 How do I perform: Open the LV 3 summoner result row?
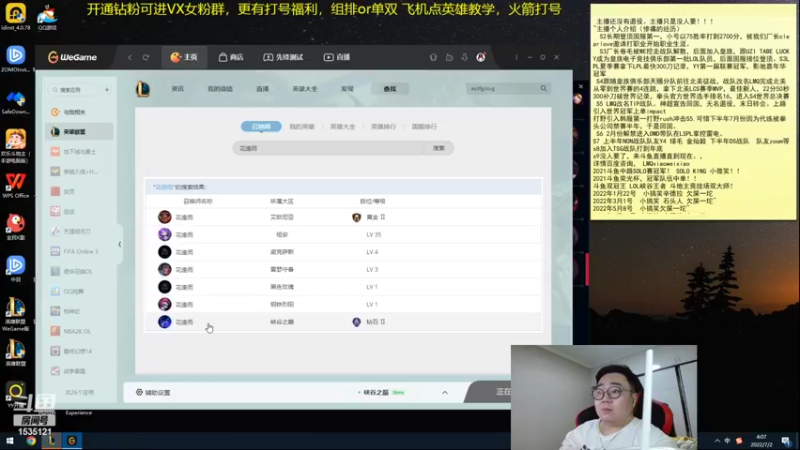[343, 269]
